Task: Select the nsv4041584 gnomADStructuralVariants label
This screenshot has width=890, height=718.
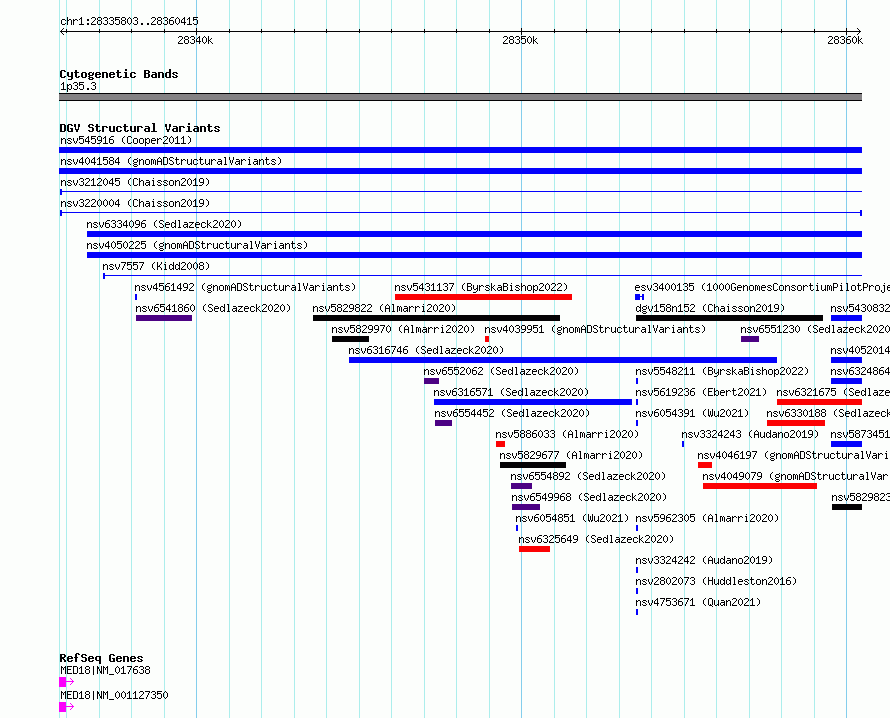Action: [x=171, y=161]
